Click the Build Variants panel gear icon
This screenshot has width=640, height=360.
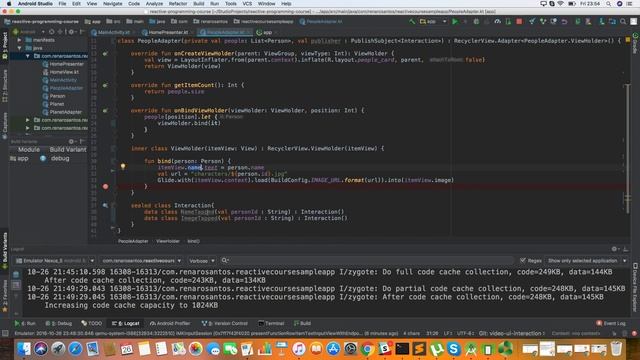(x=71, y=142)
